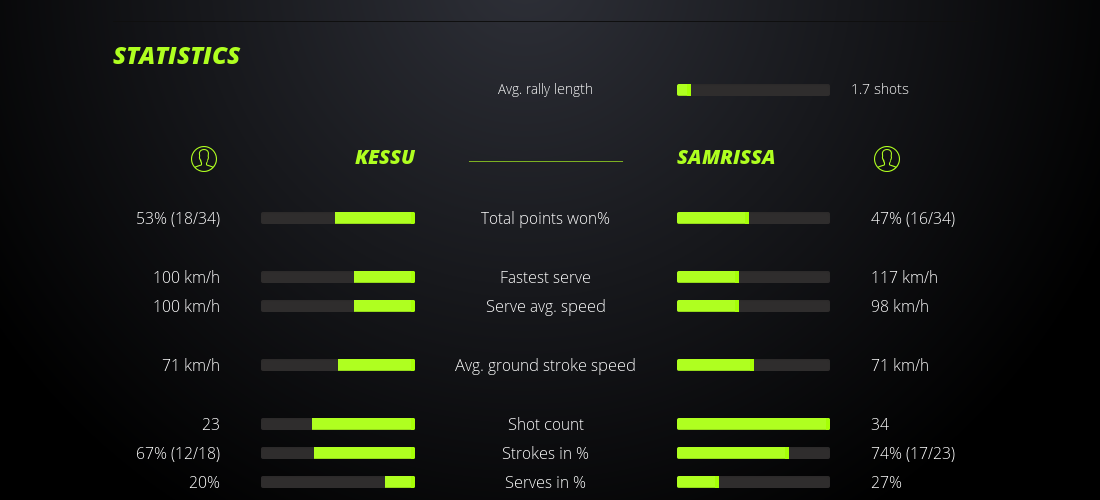Click Kessu's avg. ground stroke speed bar

coord(338,365)
